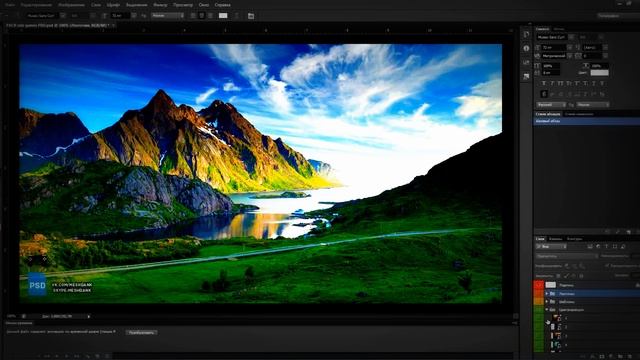Switch to the Контуры tab
This screenshot has width=640, height=360.
coord(575,239)
